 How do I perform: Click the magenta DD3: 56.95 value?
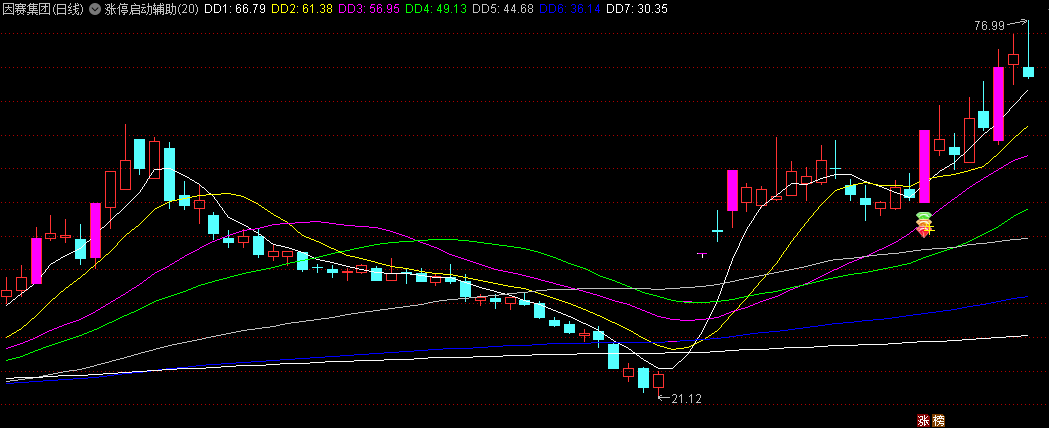(367, 10)
